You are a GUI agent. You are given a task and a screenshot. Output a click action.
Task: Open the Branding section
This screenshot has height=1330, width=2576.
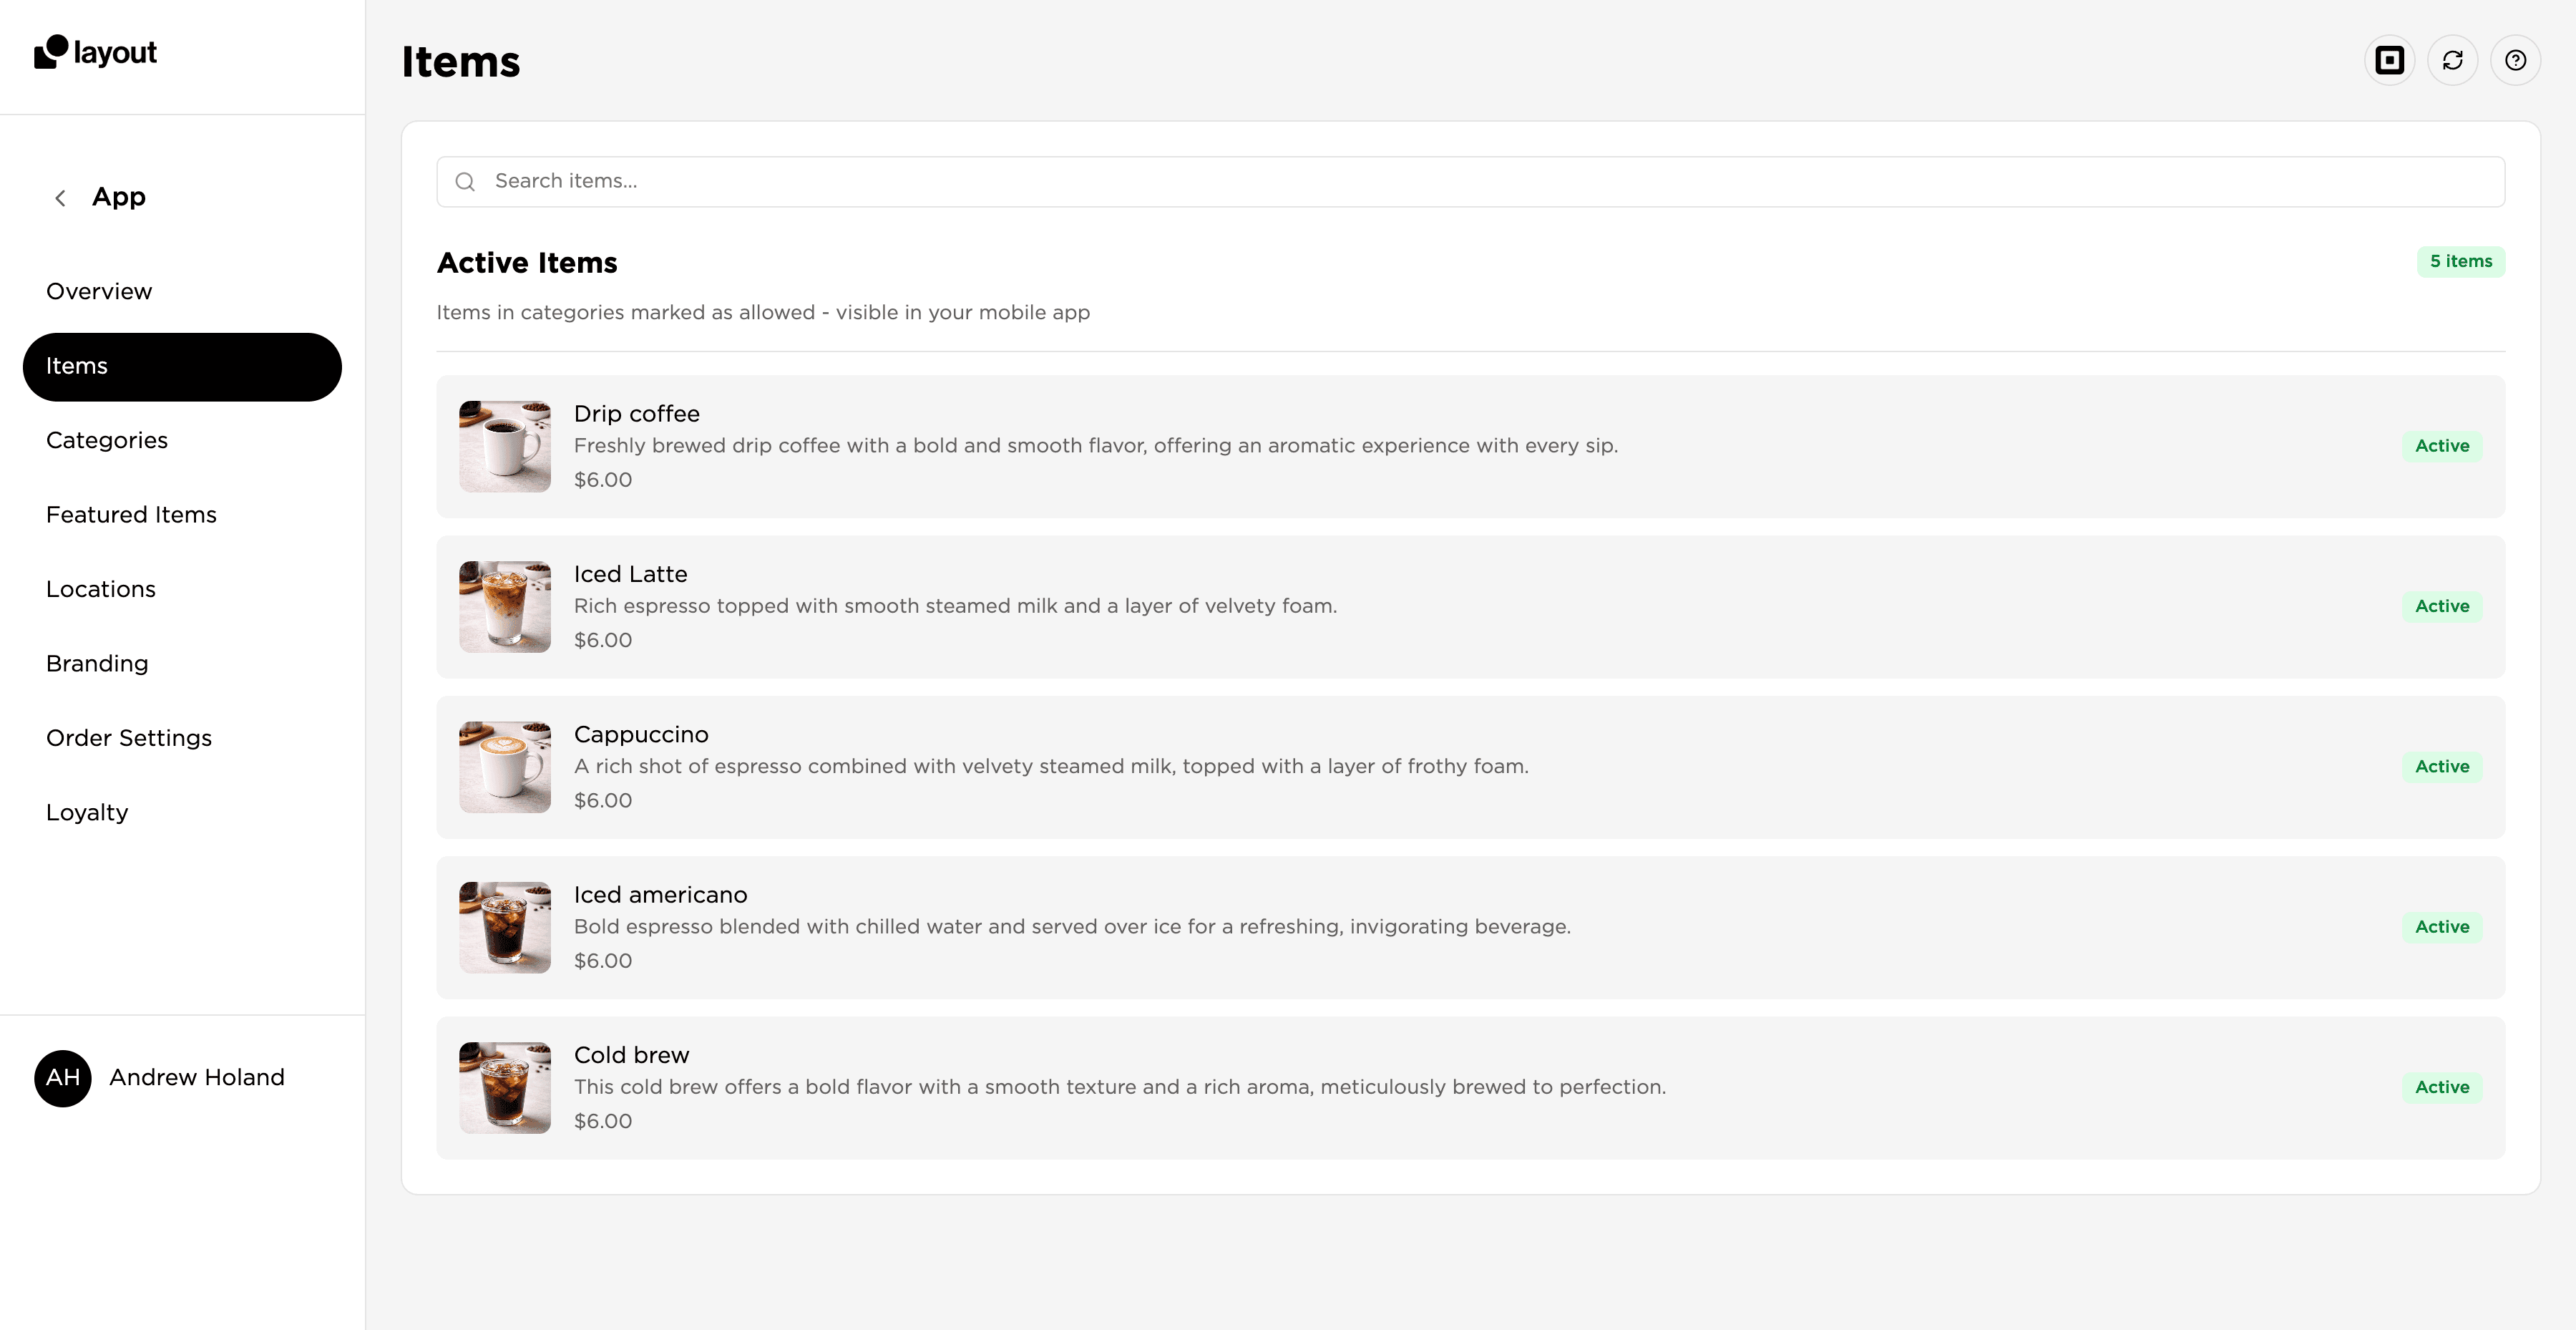click(x=97, y=663)
